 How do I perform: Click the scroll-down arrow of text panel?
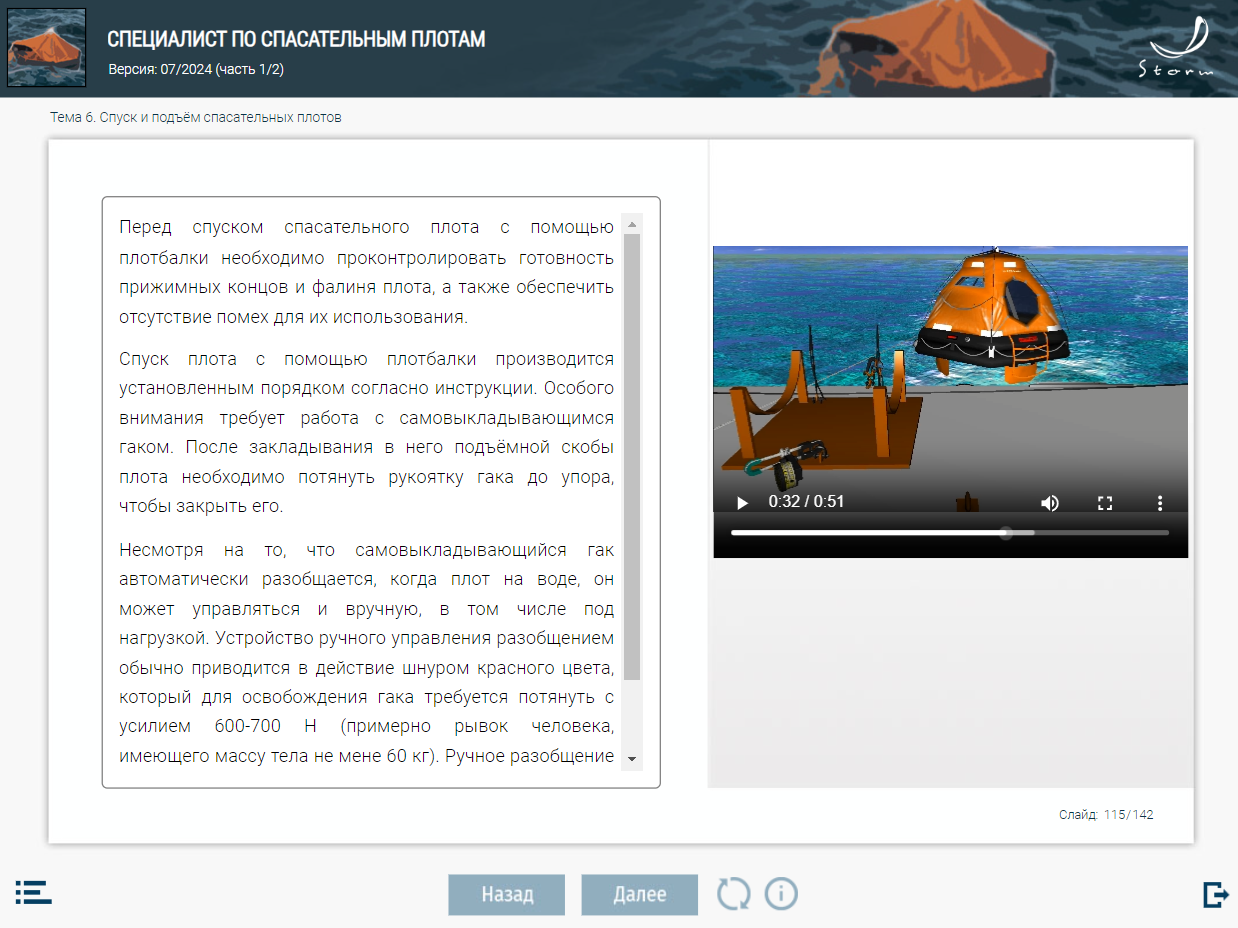632,760
